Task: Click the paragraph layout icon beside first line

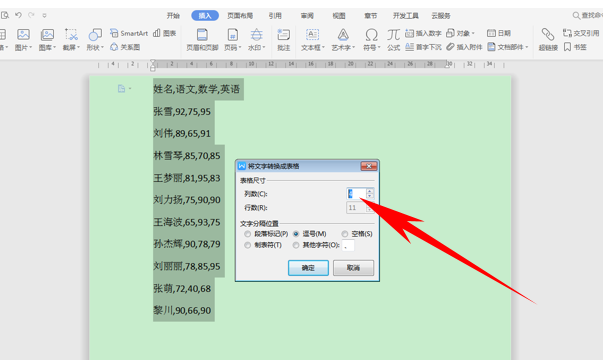Action: pyautogui.click(x=122, y=89)
